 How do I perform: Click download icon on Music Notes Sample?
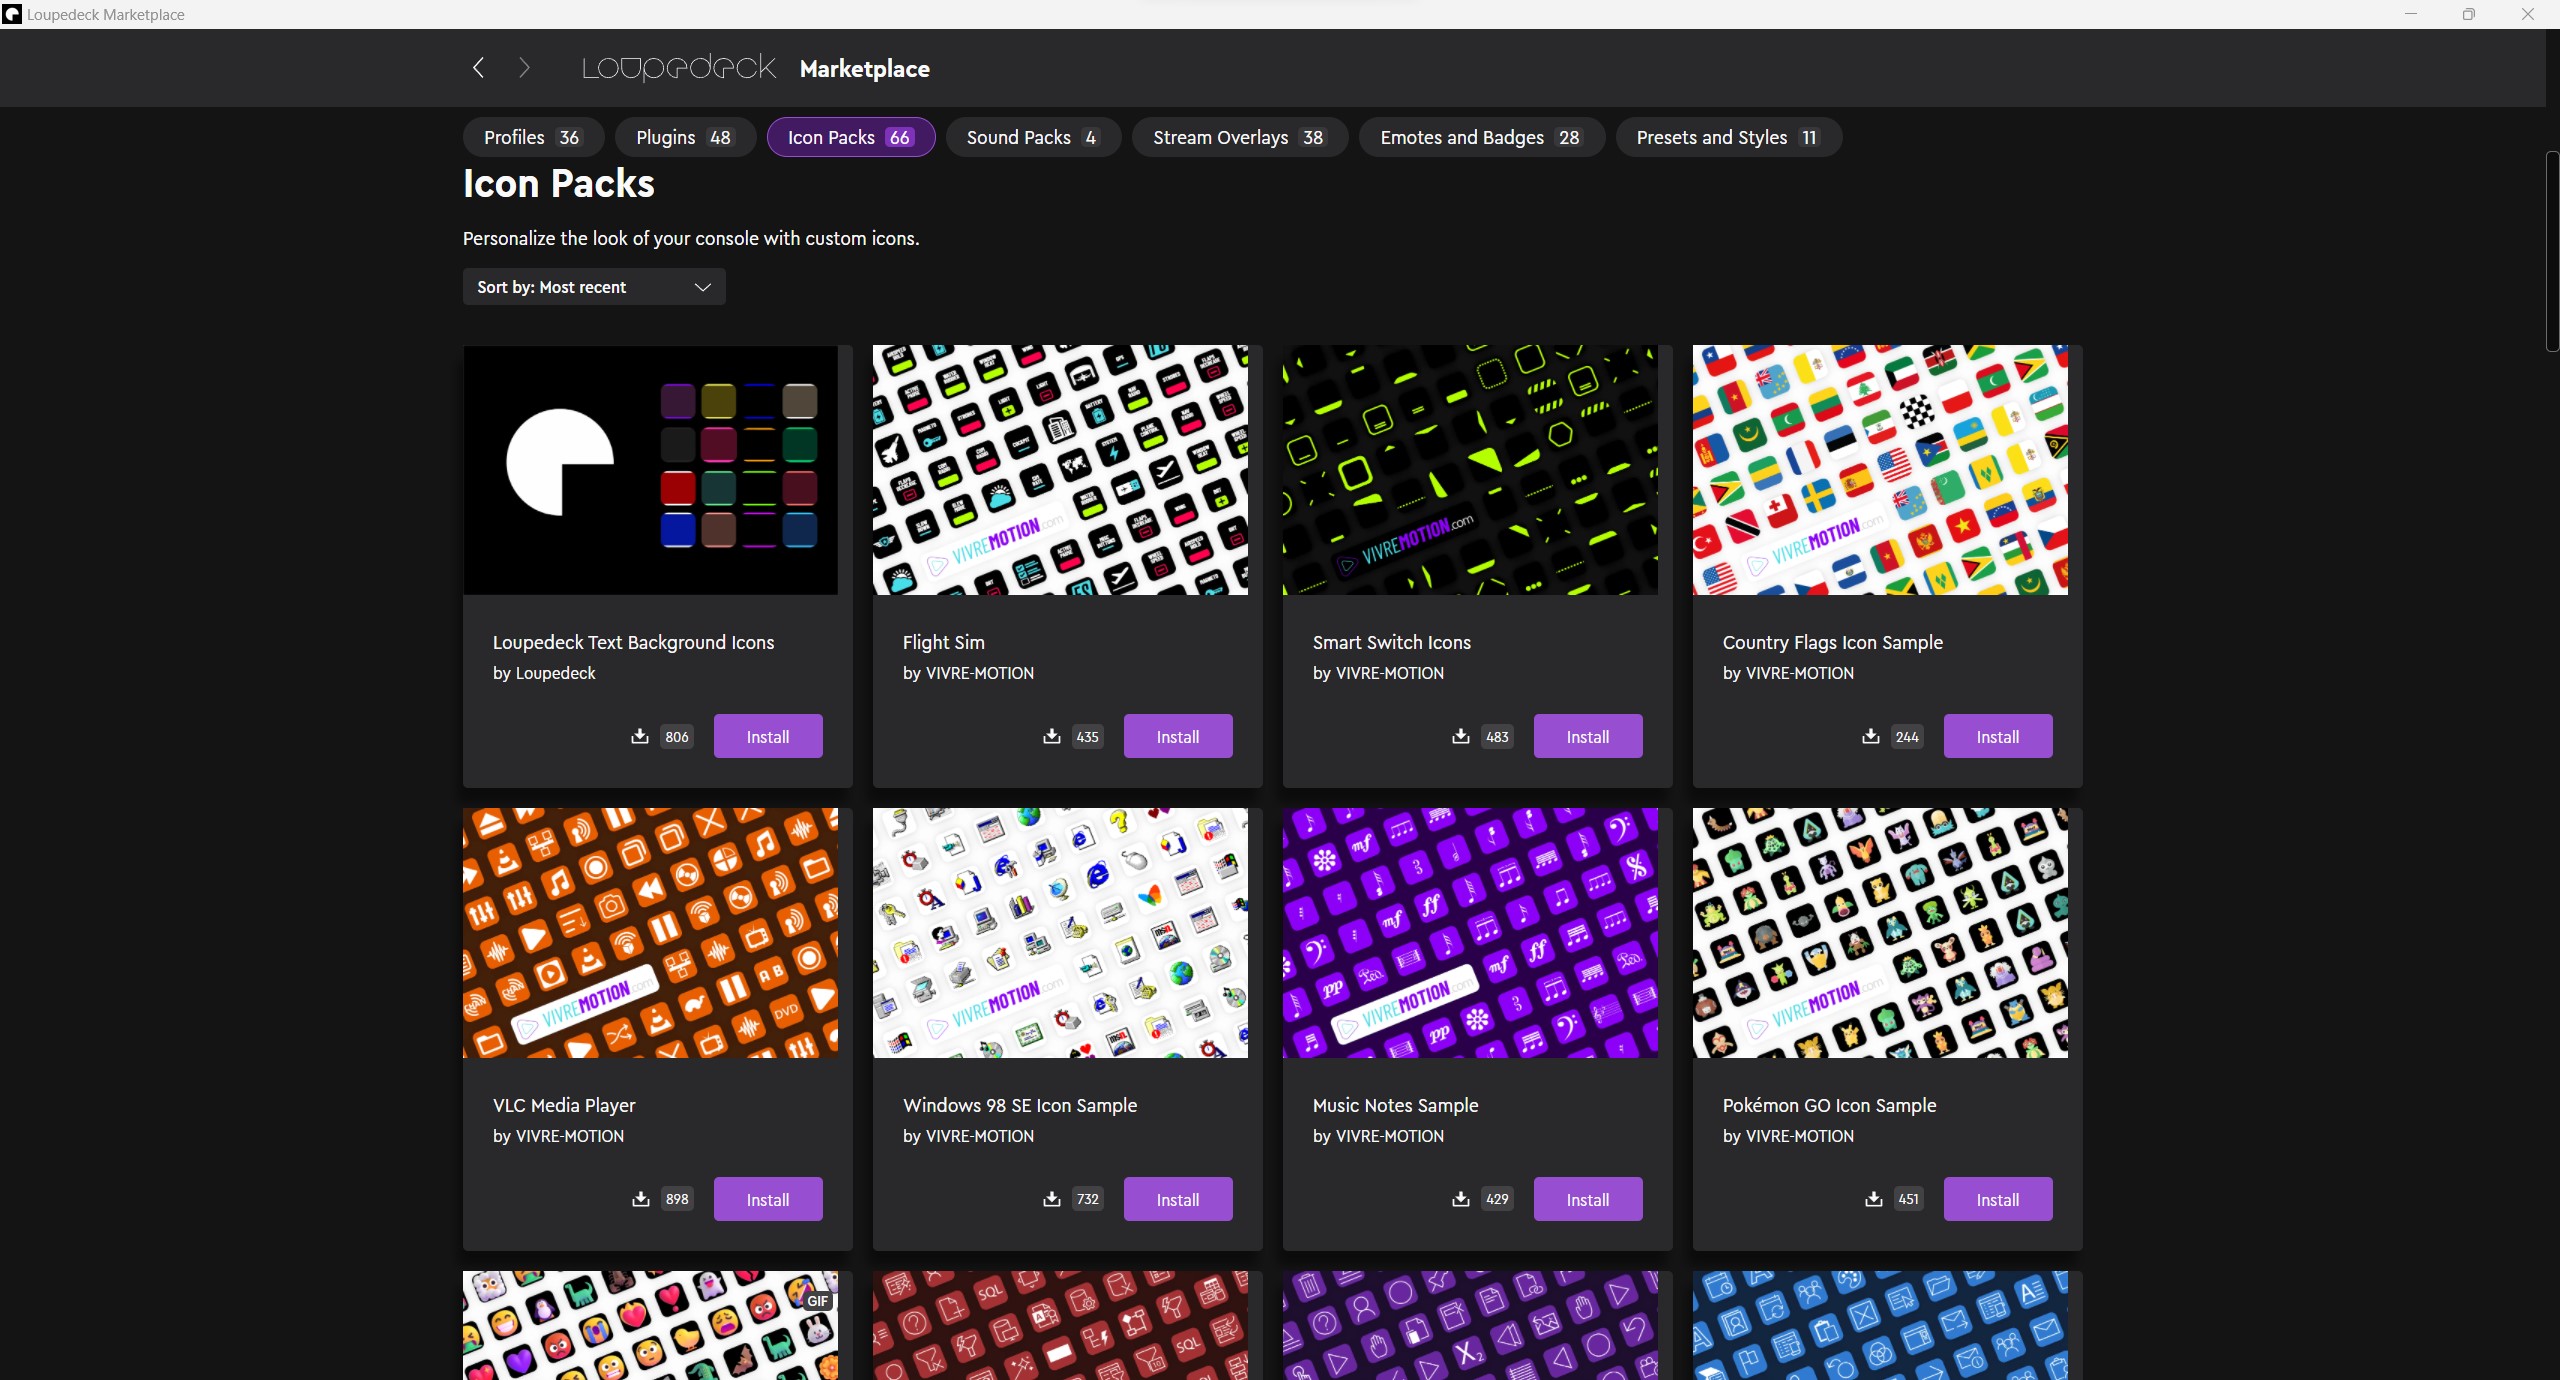pyautogui.click(x=1461, y=1199)
